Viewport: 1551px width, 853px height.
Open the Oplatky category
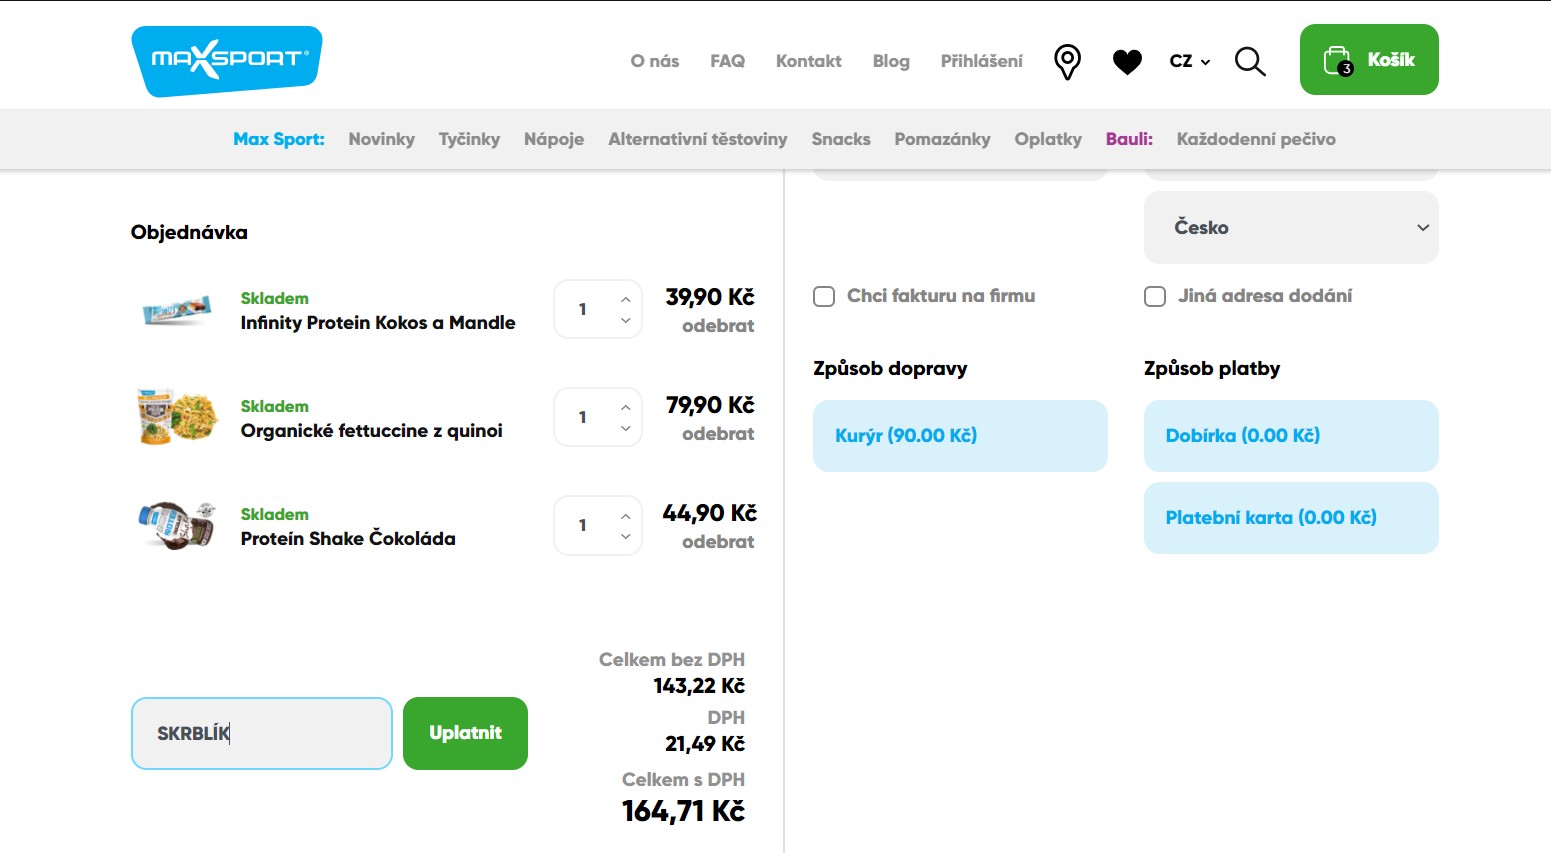pyautogui.click(x=1048, y=139)
